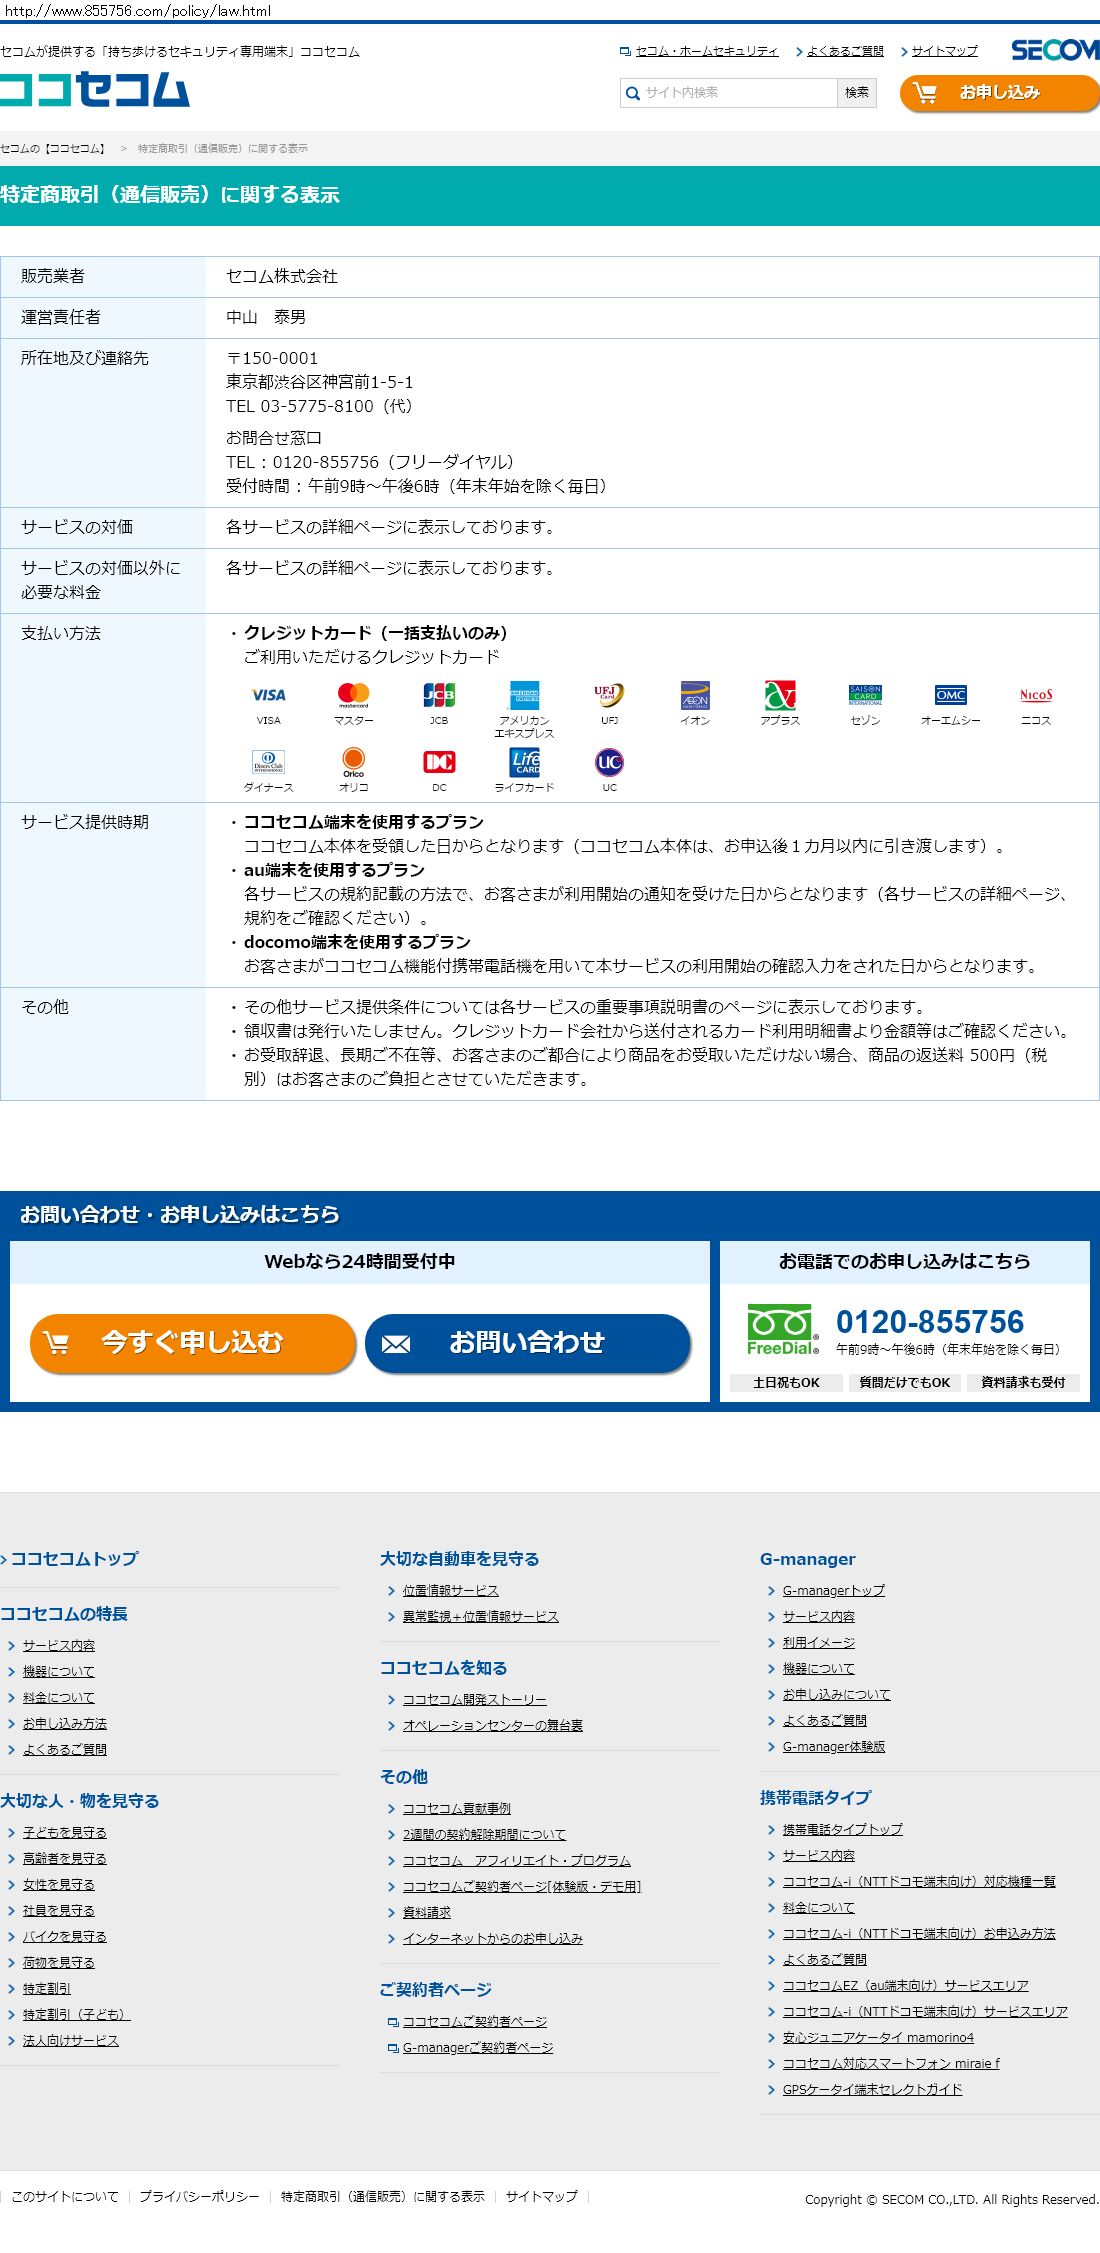This screenshot has height=2253, width=1100.
Task: Open ココセコム対応スマートフォン miraie f link
Action: coord(891,2063)
